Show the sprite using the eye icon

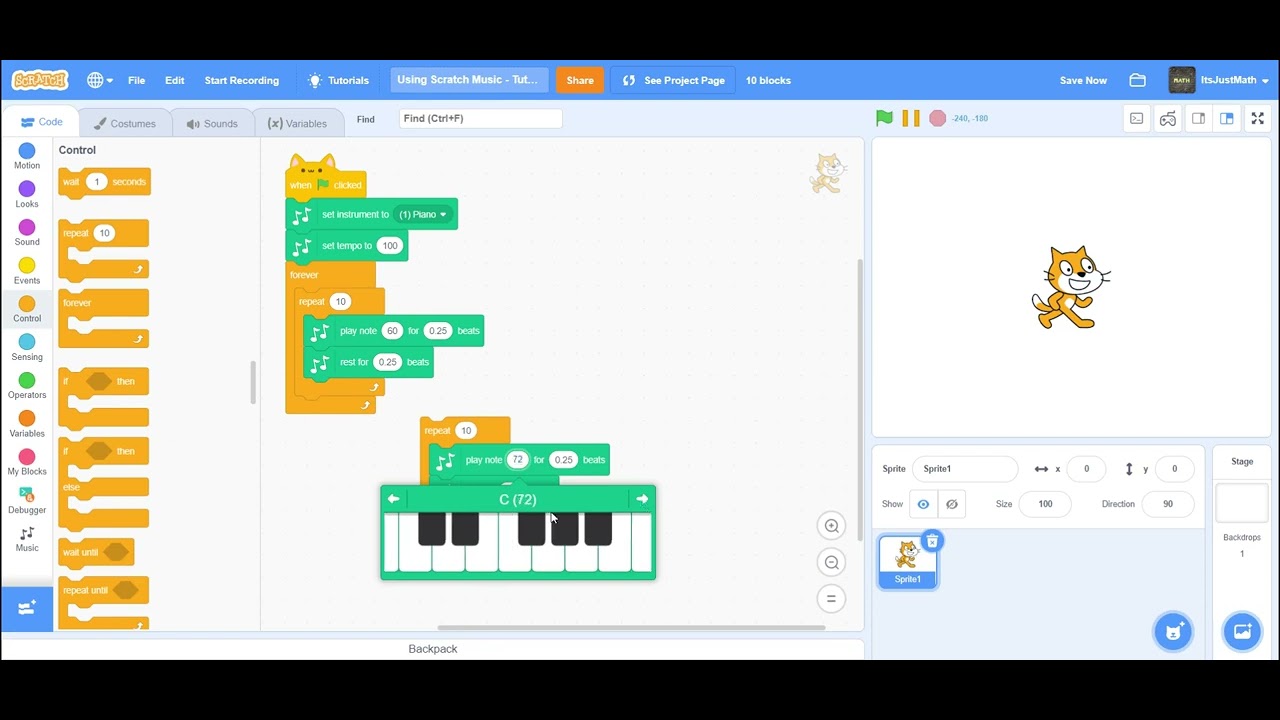pyautogui.click(x=923, y=504)
